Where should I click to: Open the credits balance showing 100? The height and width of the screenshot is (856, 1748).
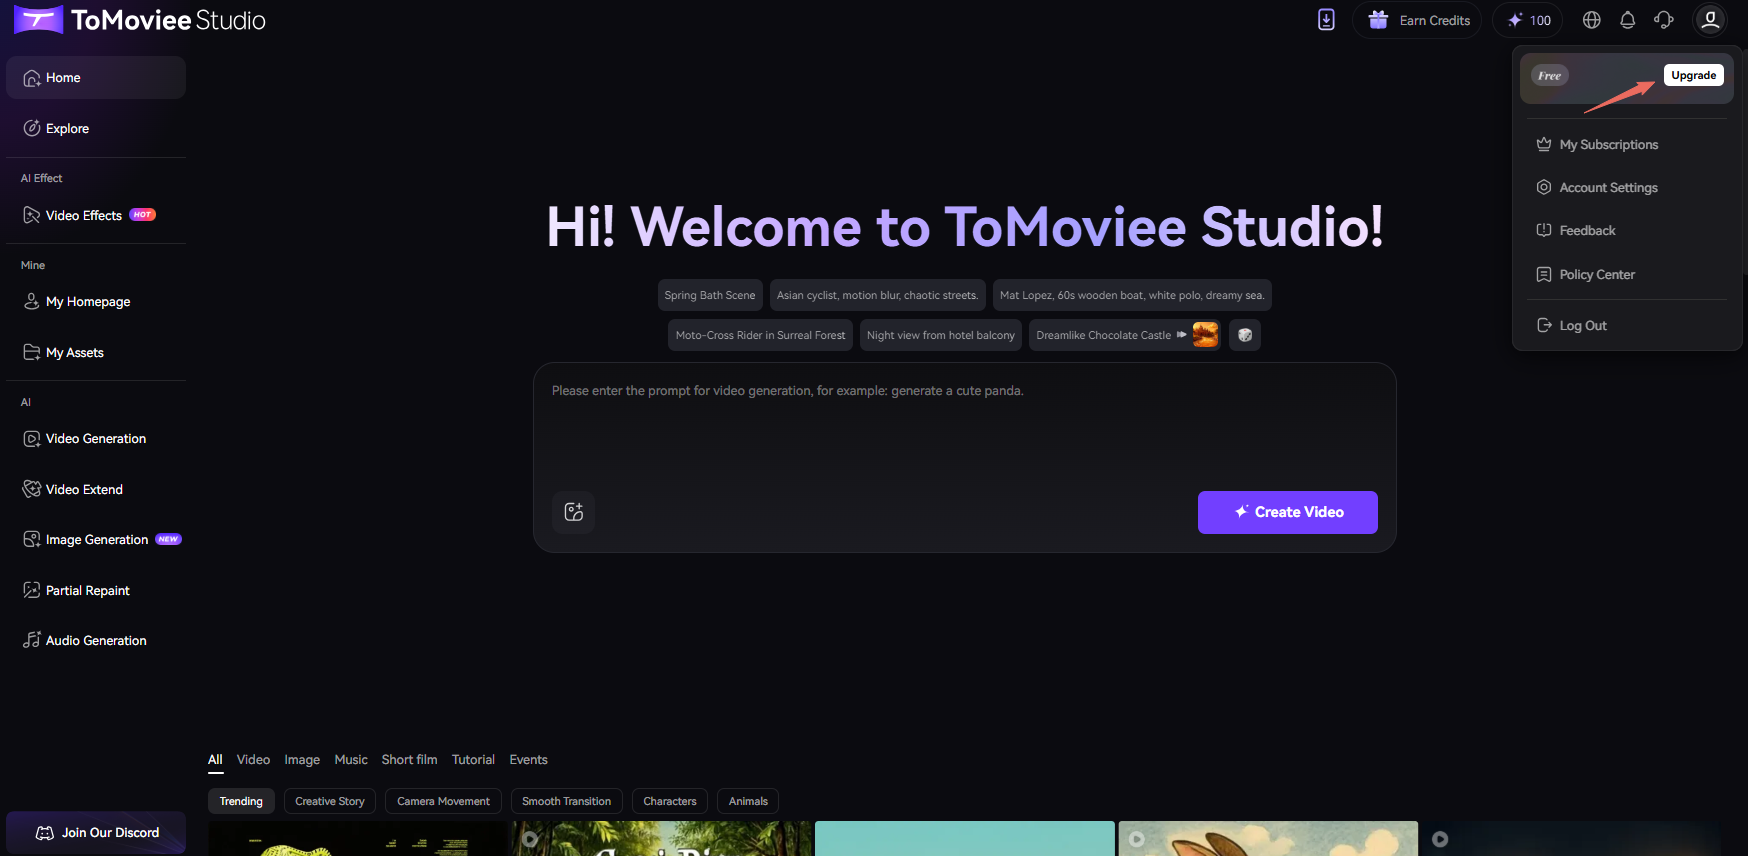click(1529, 20)
